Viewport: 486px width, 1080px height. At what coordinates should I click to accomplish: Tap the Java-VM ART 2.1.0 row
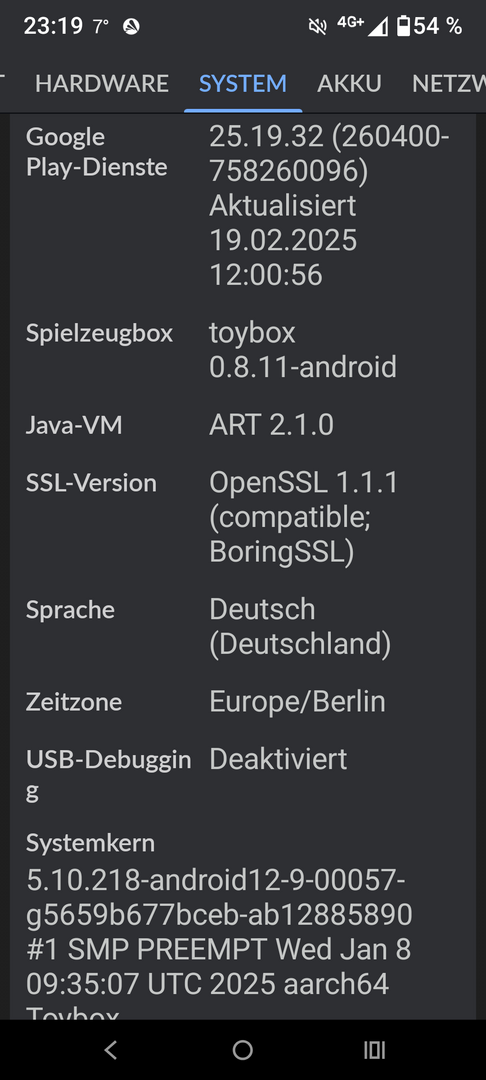[x=242, y=425]
